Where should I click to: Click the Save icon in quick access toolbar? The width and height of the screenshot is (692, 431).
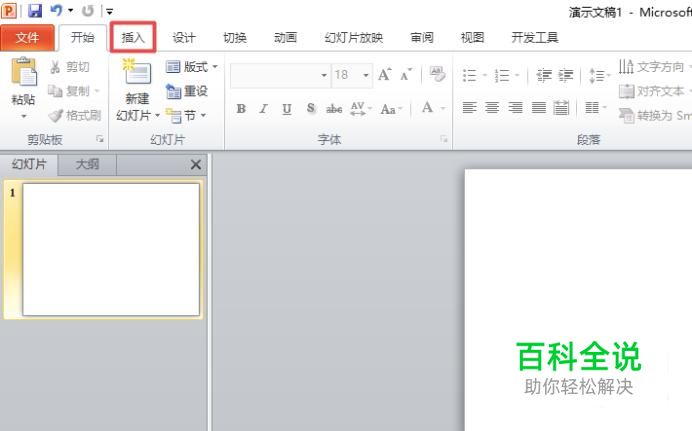pos(34,11)
